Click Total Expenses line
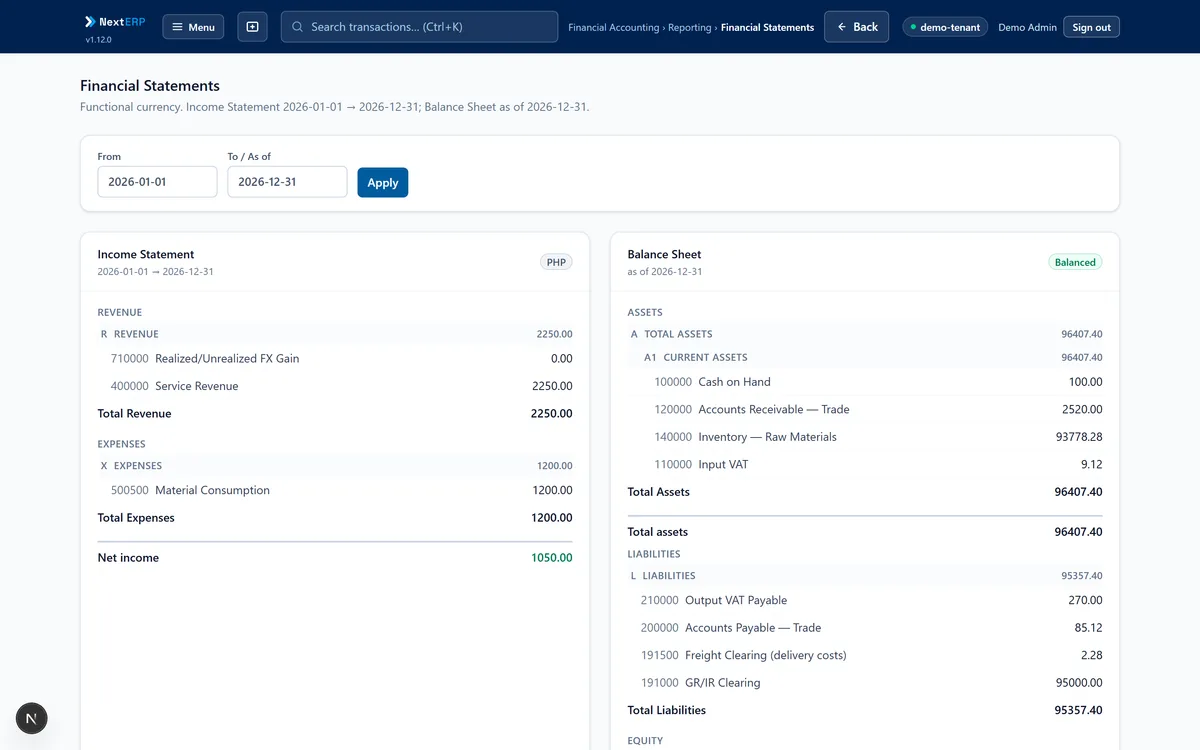This screenshot has width=1200, height=750. 335,518
